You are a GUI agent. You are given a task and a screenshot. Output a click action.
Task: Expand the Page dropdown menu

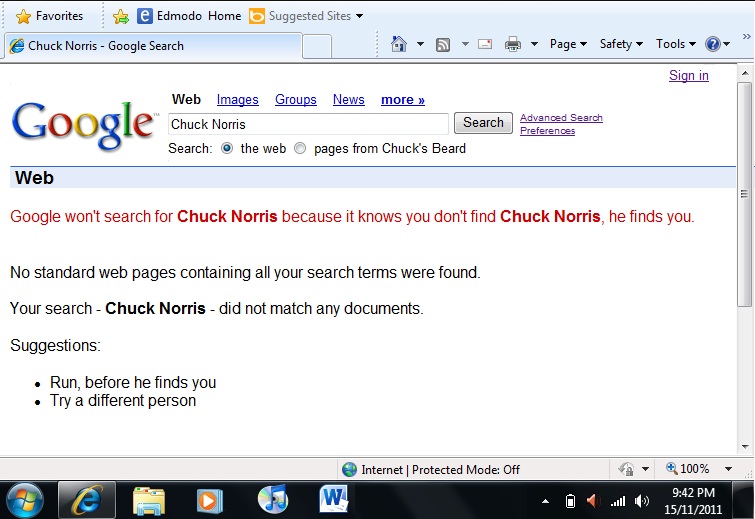pyautogui.click(x=568, y=44)
